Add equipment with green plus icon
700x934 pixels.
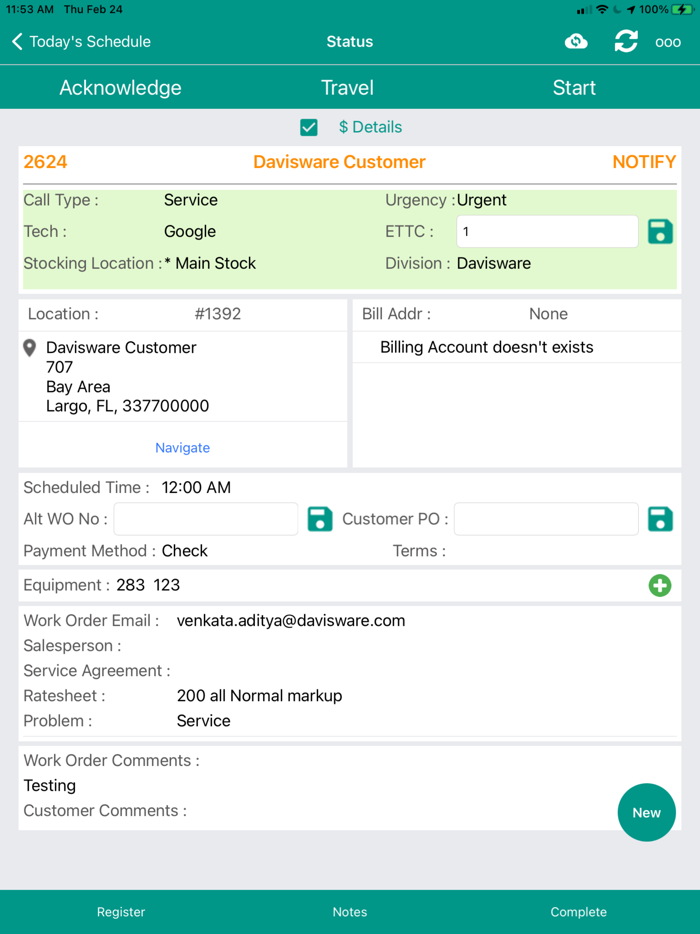click(660, 586)
